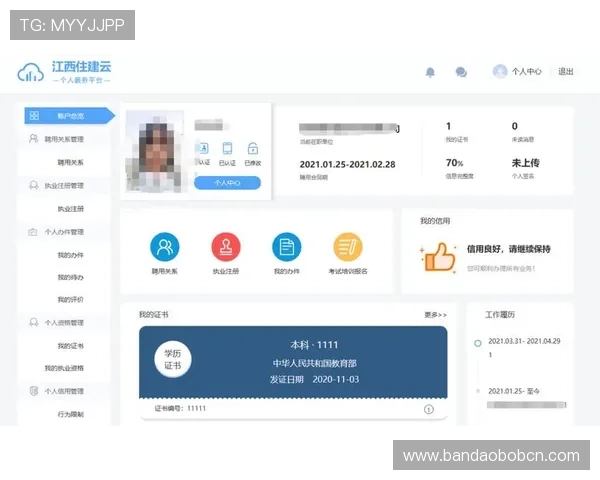The image size is (600, 480).
Task: Click the thumbs-up credit icon
Action: [439, 257]
